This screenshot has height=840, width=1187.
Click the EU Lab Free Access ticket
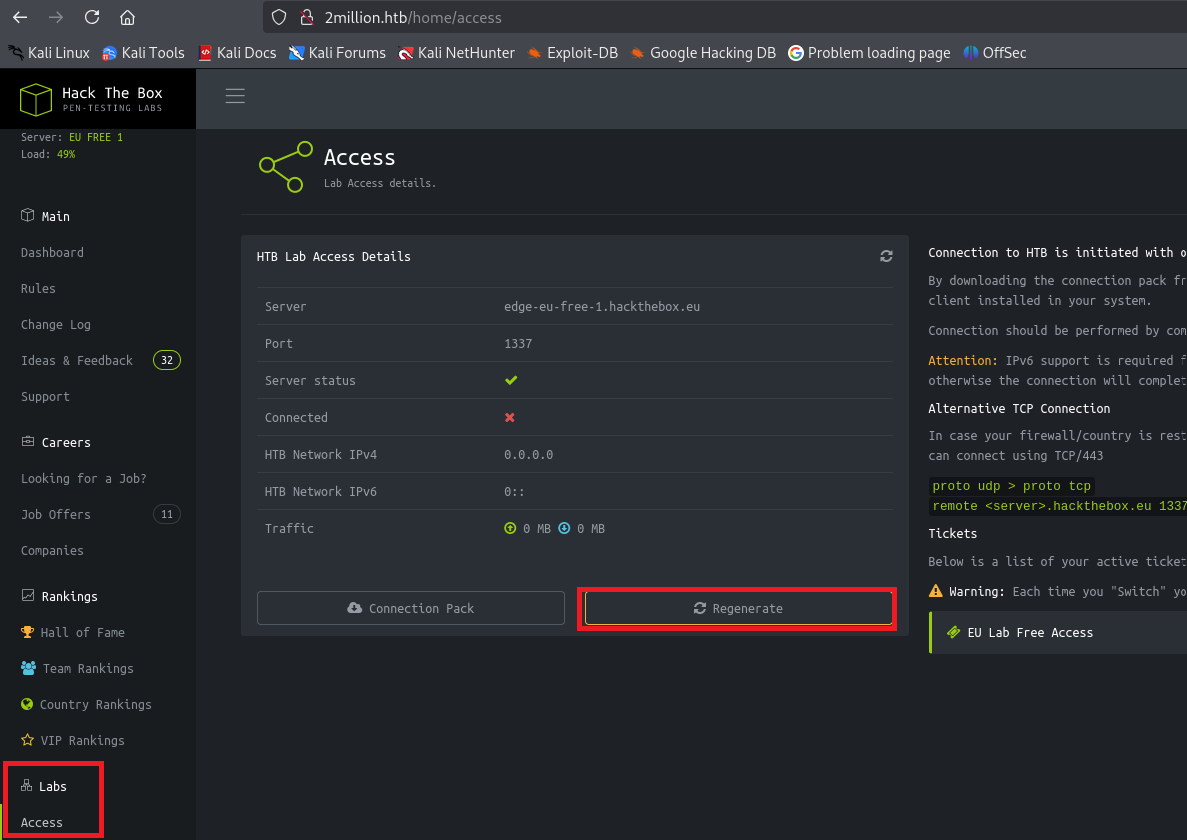tap(1030, 632)
